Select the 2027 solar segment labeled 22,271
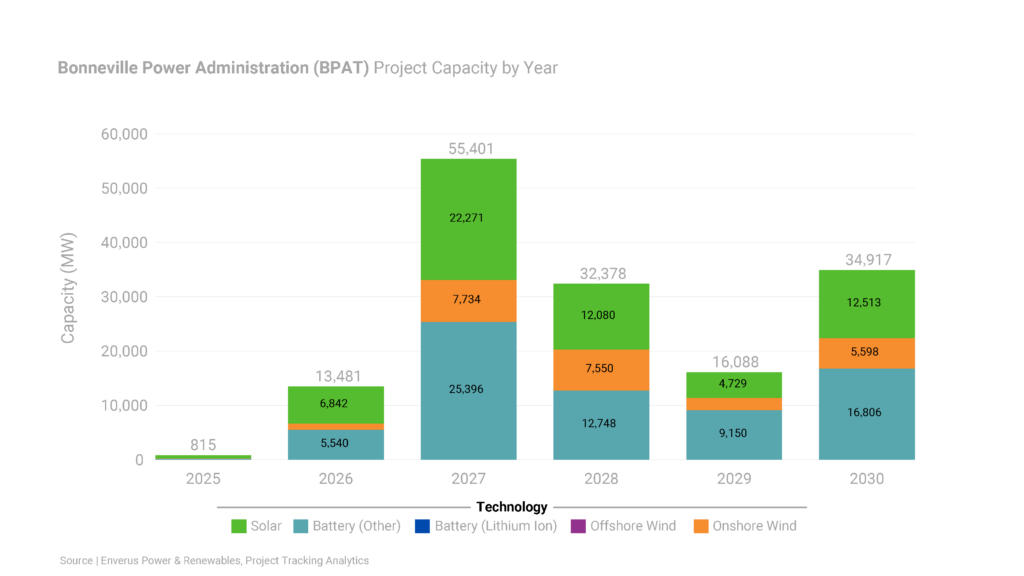Image resolution: width=1024 pixels, height=576 pixels. pyautogui.click(x=468, y=218)
